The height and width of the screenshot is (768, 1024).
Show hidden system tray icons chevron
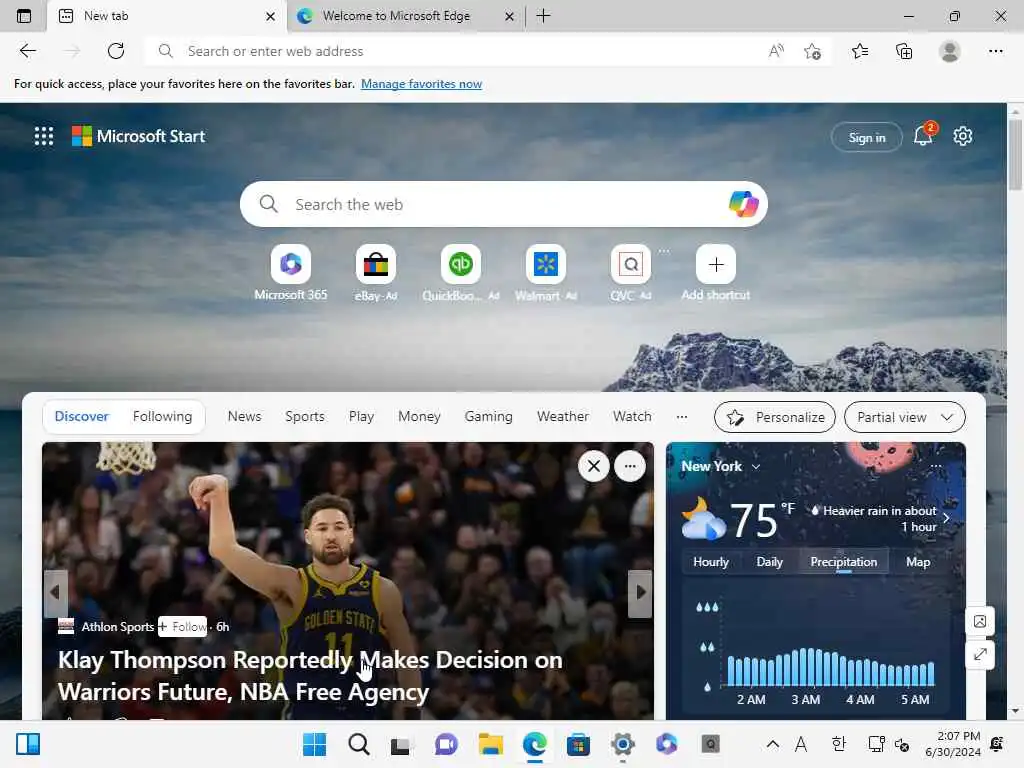[x=773, y=744]
